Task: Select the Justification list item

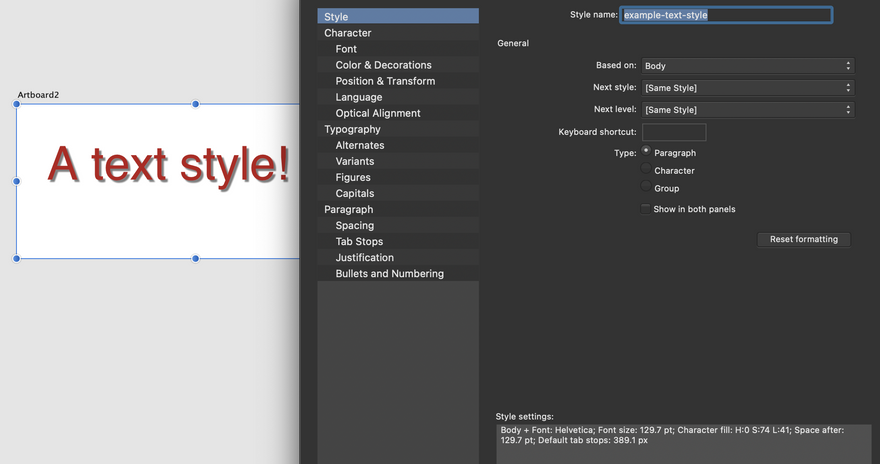Action: [365, 257]
